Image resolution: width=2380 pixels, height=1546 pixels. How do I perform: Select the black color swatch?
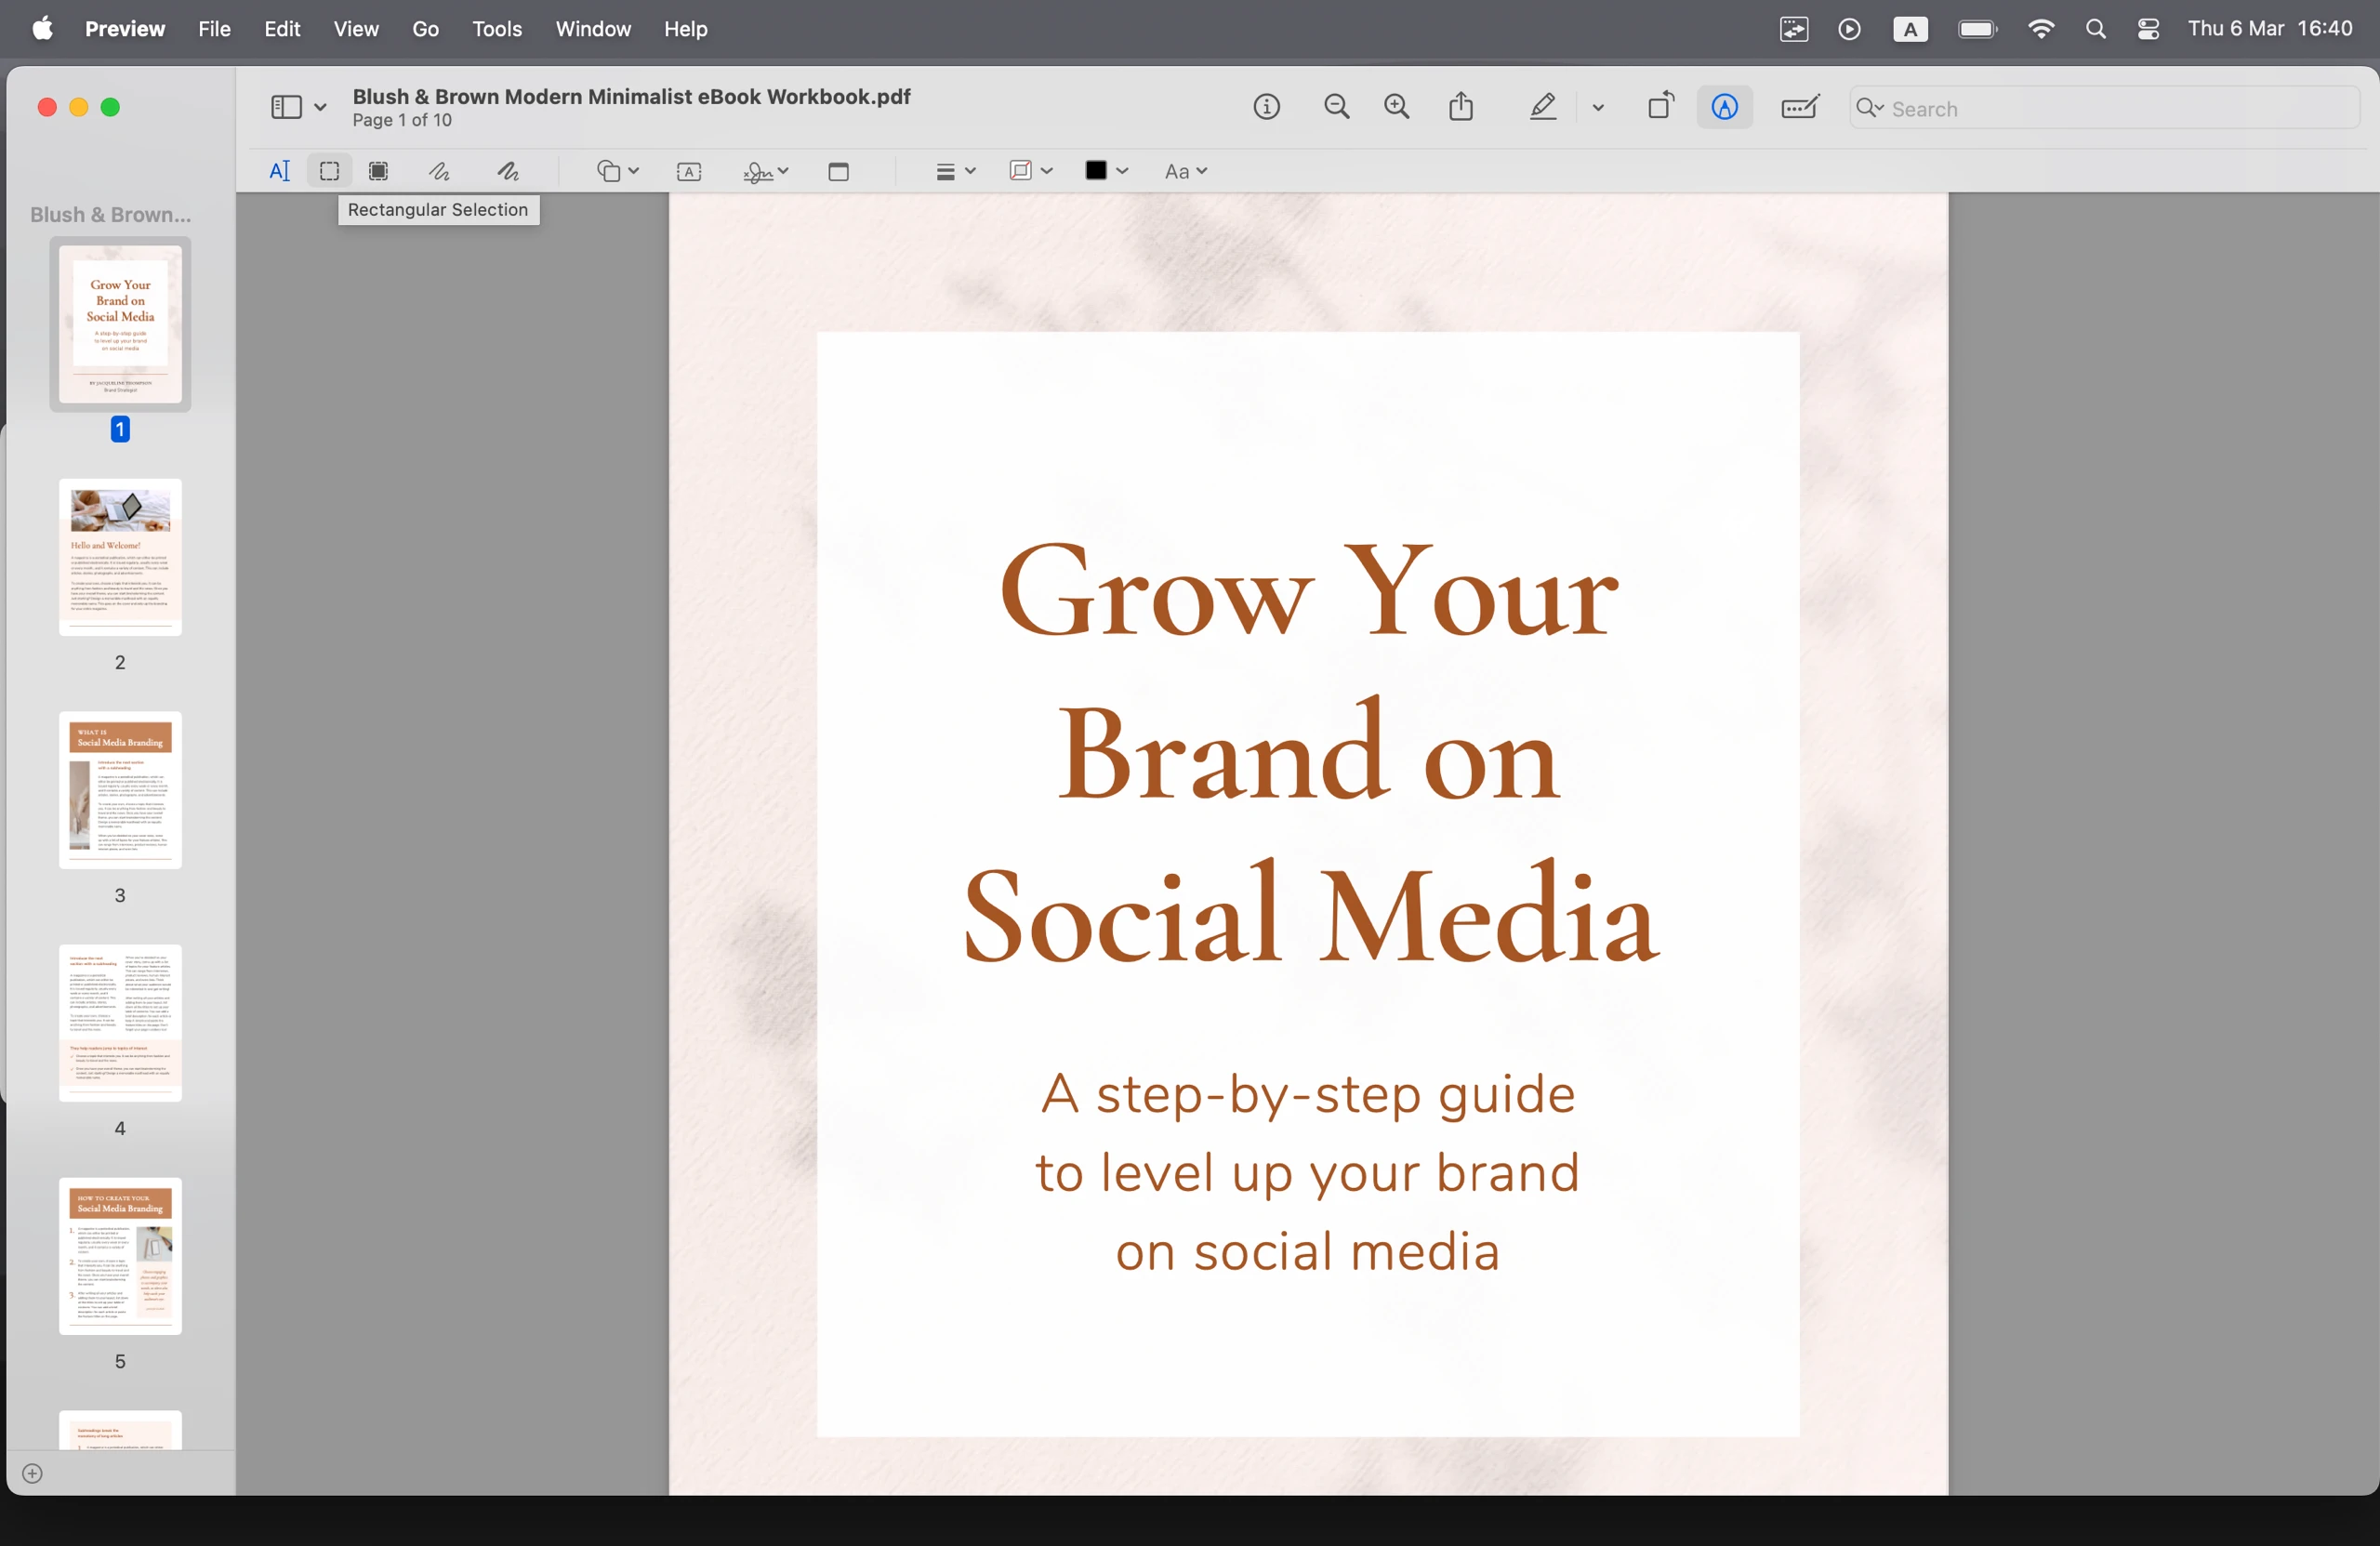[x=1094, y=170]
